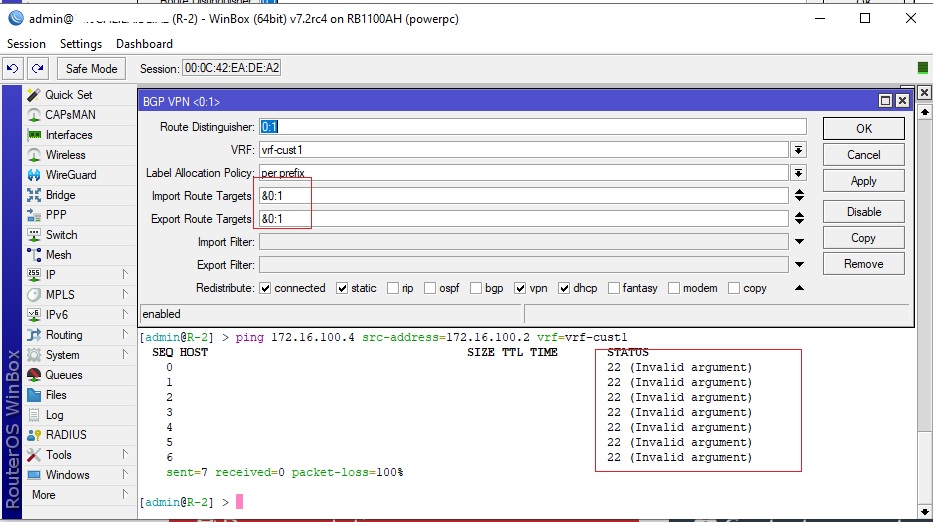
Task: Toggle the vpn redistribute checkbox
Action: [521, 288]
